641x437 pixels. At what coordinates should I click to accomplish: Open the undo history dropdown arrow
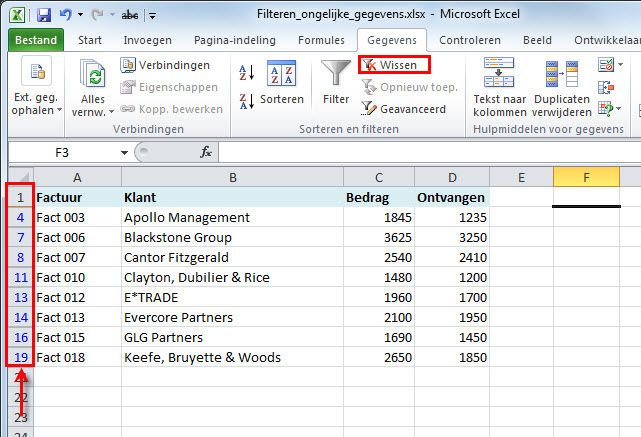[81, 15]
